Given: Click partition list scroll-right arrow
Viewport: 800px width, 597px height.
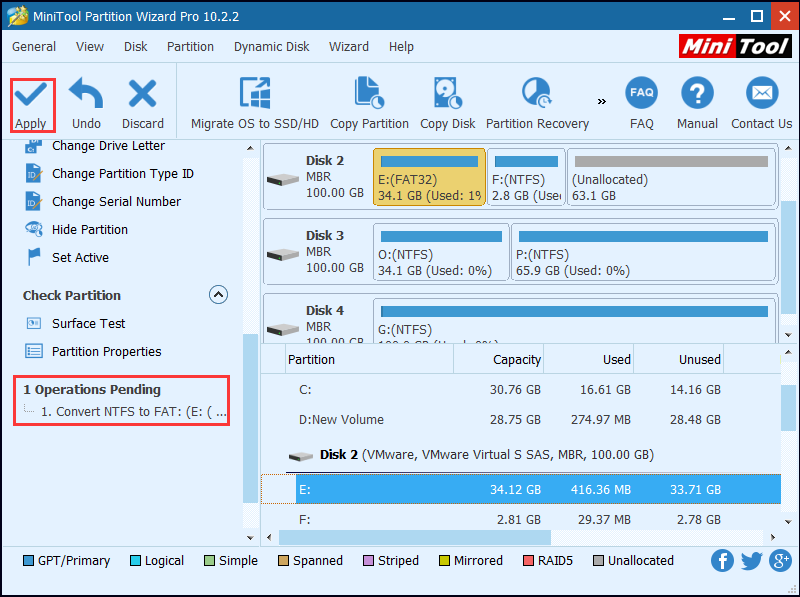Looking at the screenshot, I should 773,537.
